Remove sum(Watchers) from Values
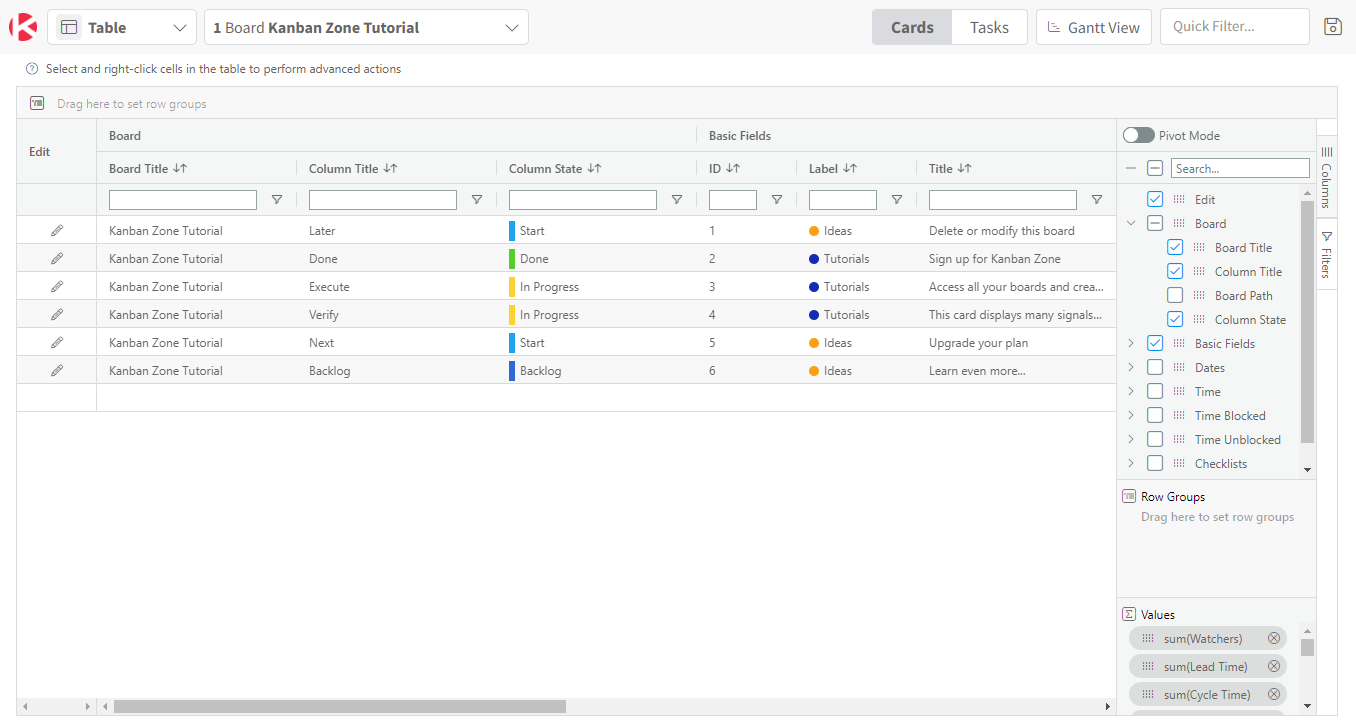 (1274, 638)
